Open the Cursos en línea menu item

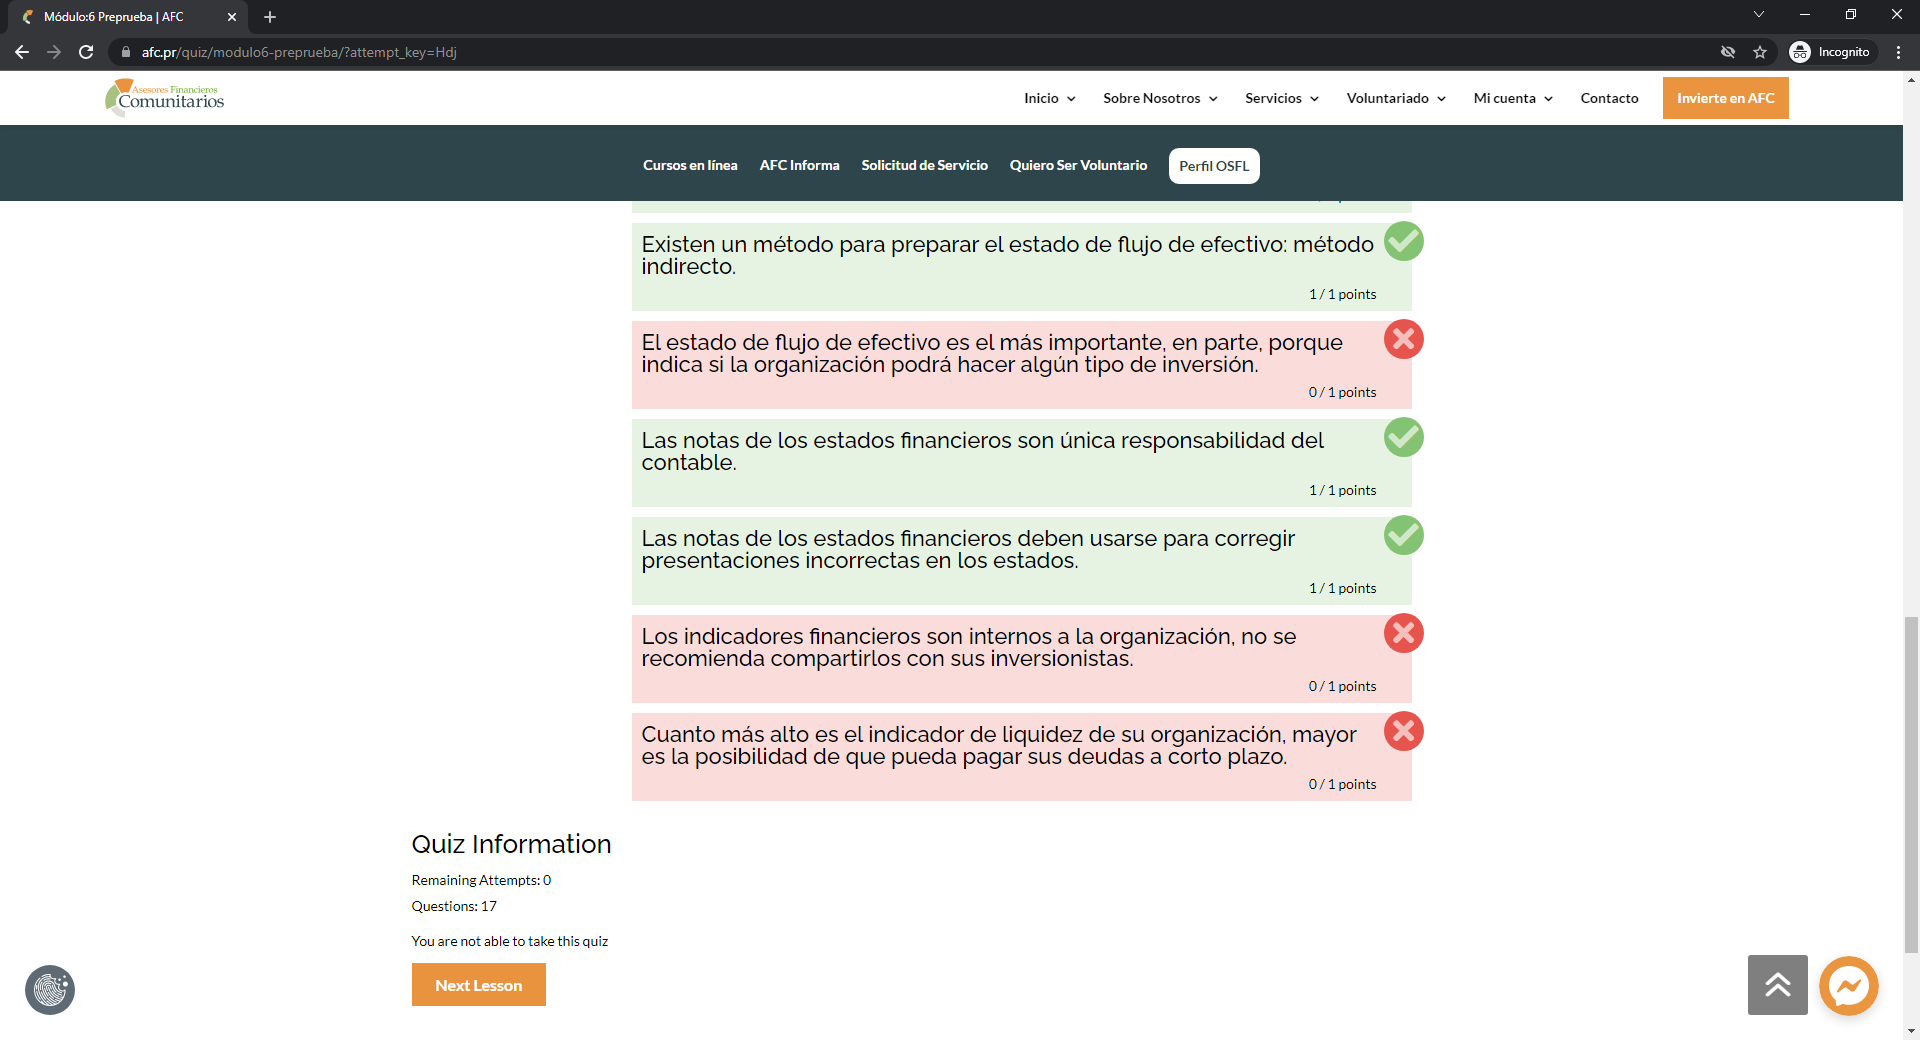690,165
